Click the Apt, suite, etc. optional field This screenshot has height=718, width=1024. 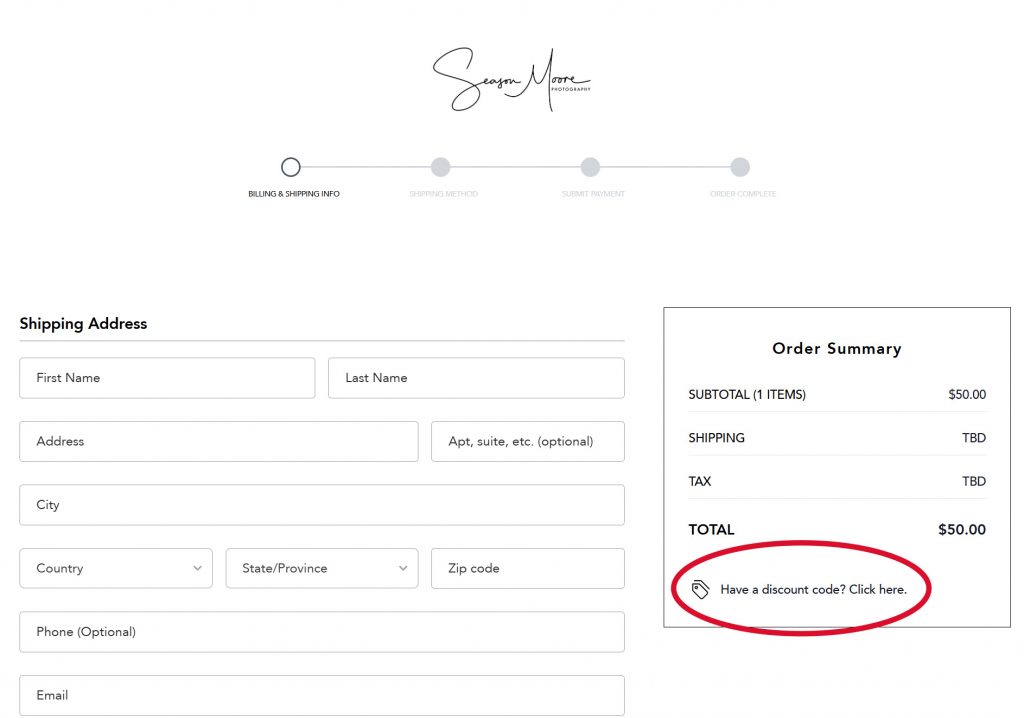point(527,441)
